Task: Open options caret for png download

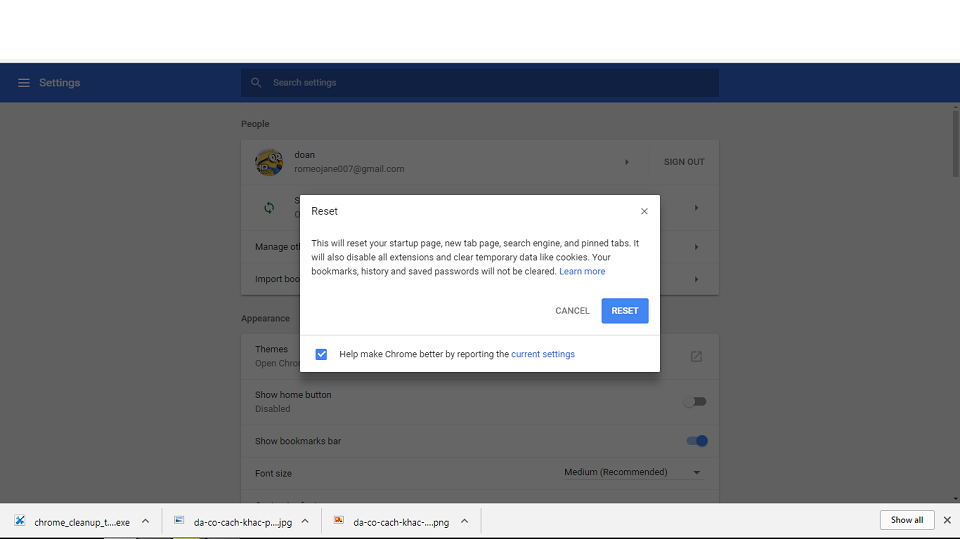Action: pos(465,521)
